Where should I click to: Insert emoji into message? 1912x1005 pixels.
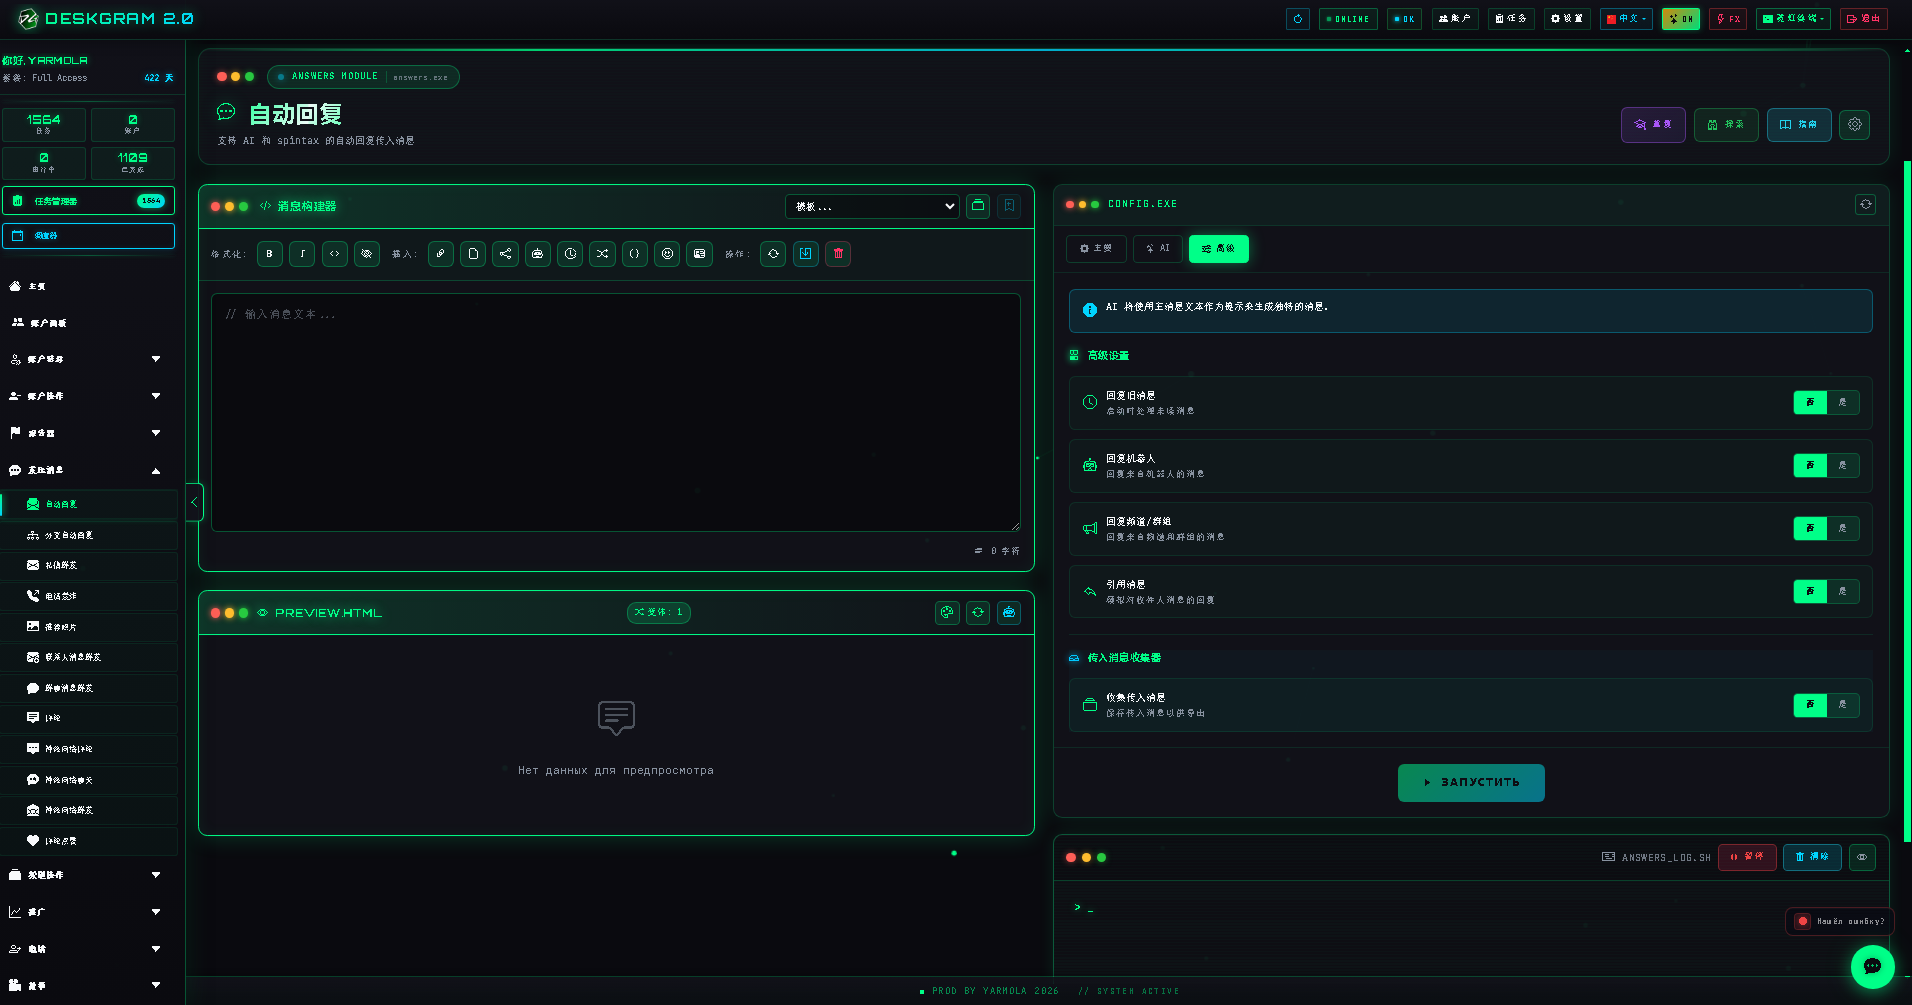[x=667, y=254]
